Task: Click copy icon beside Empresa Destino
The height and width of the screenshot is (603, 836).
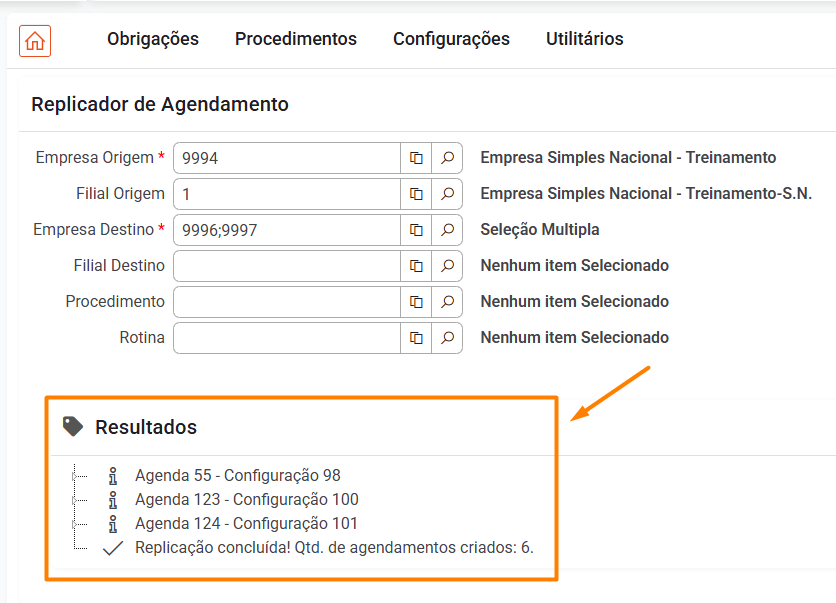Action: 416,230
